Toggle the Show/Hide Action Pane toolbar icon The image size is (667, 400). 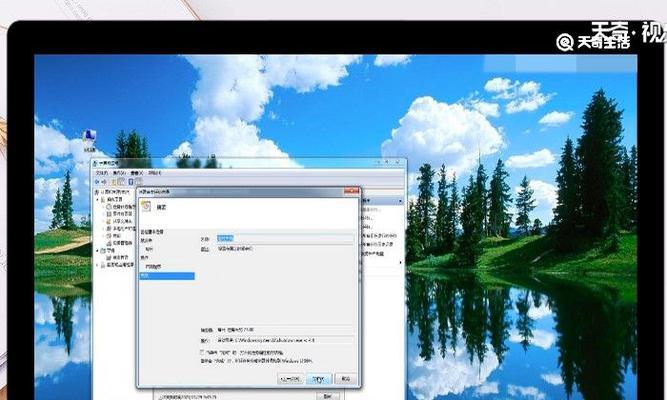point(139,182)
